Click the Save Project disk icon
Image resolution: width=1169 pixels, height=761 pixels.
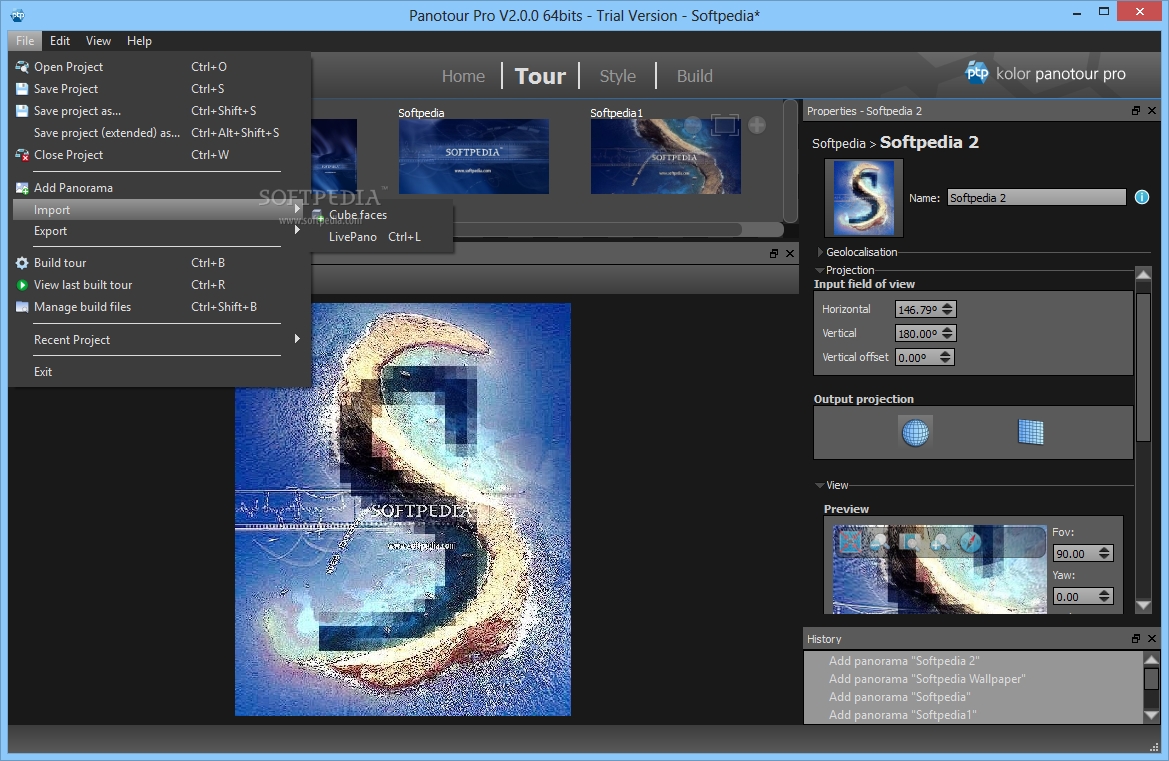click(22, 89)
